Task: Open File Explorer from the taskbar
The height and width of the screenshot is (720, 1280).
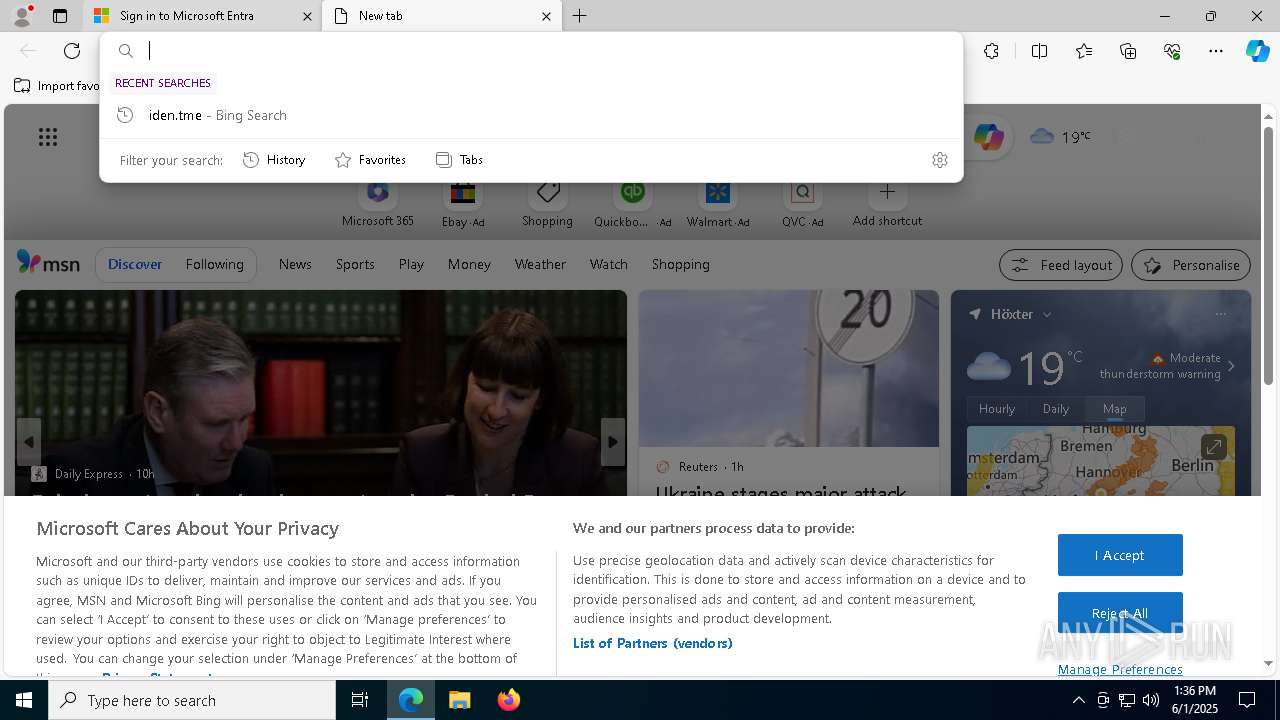Action: pyautogui.click(x=460, y=700)
